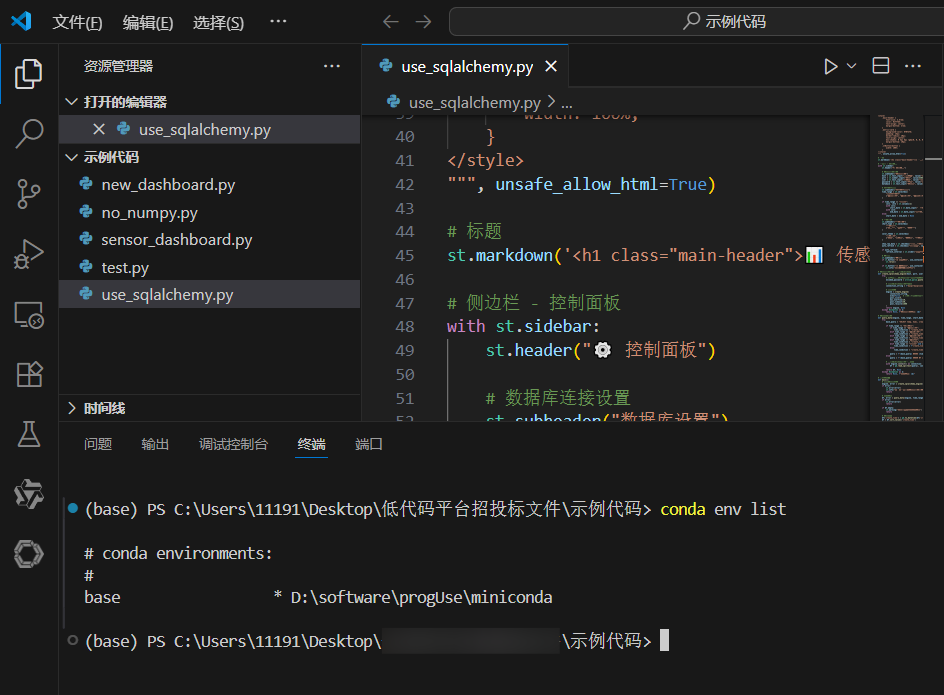Open the Remote Explorer view
The image size is (944, 695).
tap(28, 314)
